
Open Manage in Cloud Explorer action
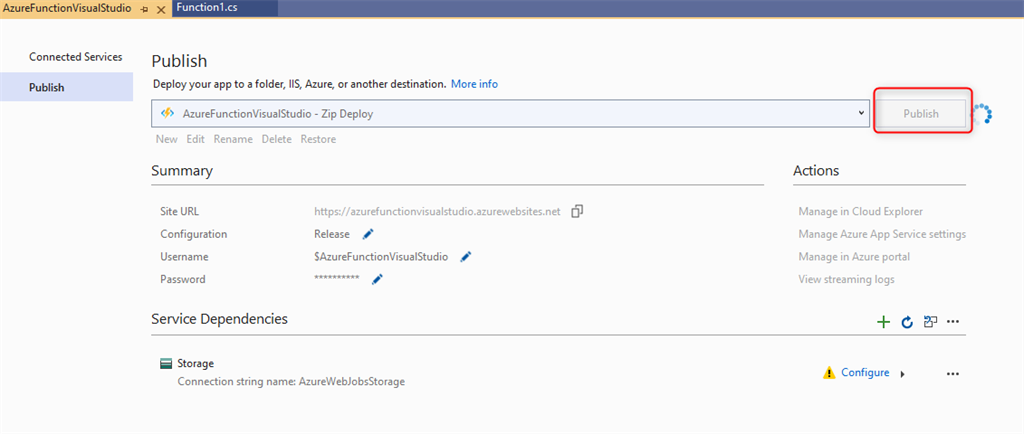point(860,211)
